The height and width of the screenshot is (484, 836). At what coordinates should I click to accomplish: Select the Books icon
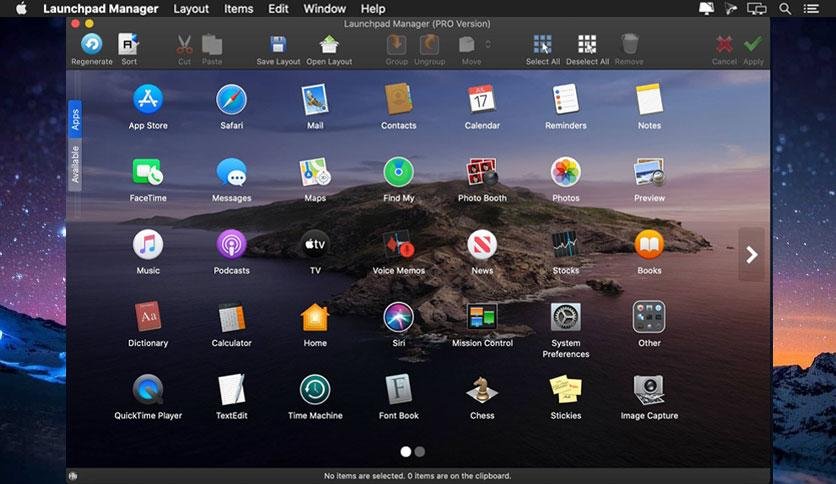(x=649, y=245)
